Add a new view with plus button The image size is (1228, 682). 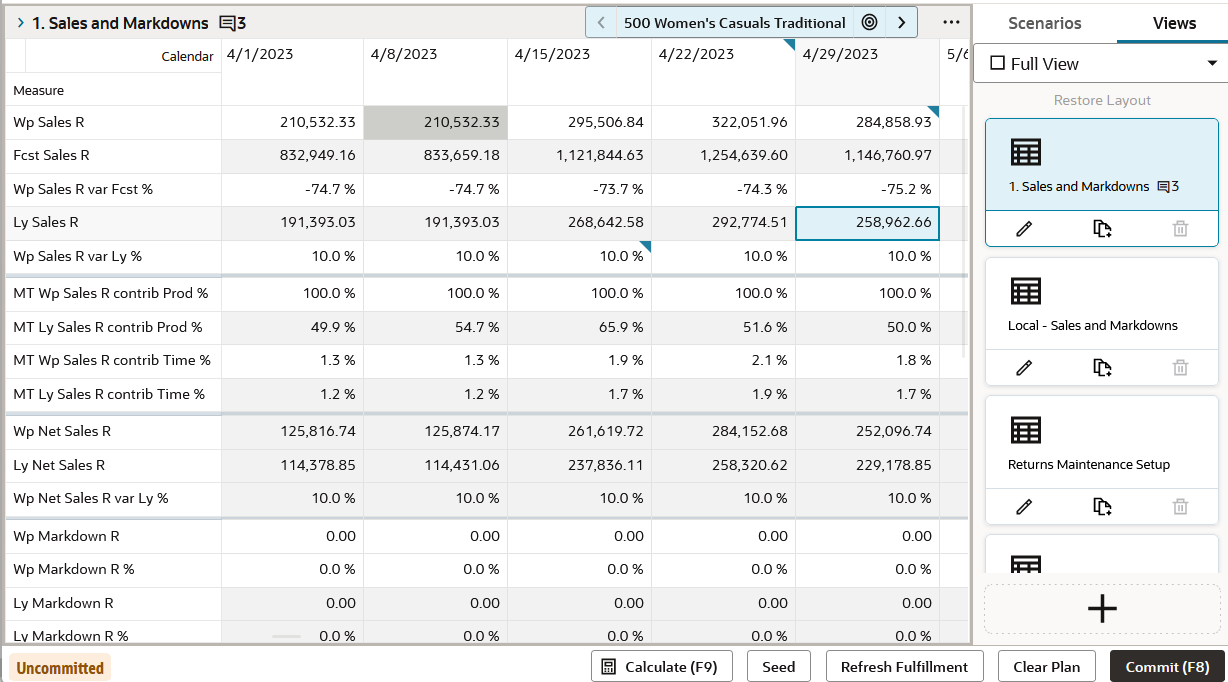pyautogui.click(x=1102, y=609)
